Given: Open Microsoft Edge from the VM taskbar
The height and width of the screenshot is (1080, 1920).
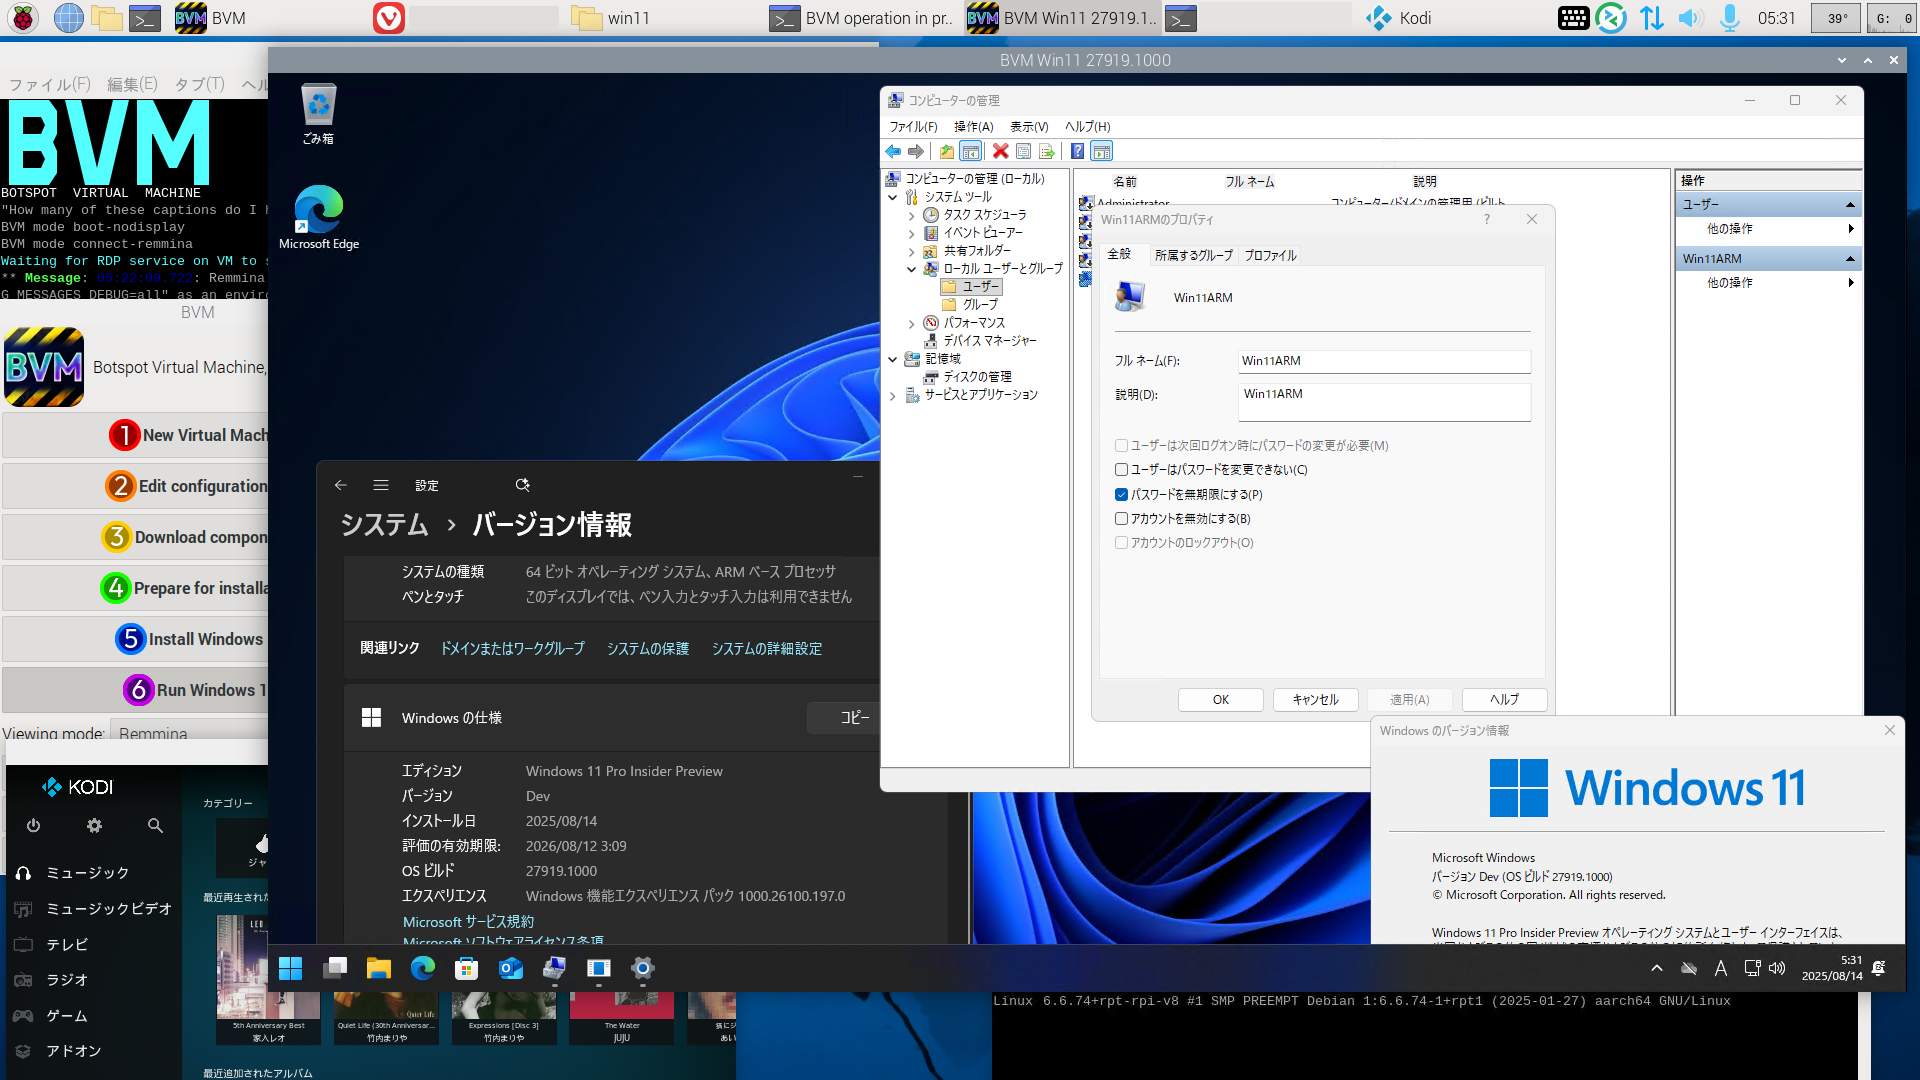Looking at the screenshot, I should (422, 968).
